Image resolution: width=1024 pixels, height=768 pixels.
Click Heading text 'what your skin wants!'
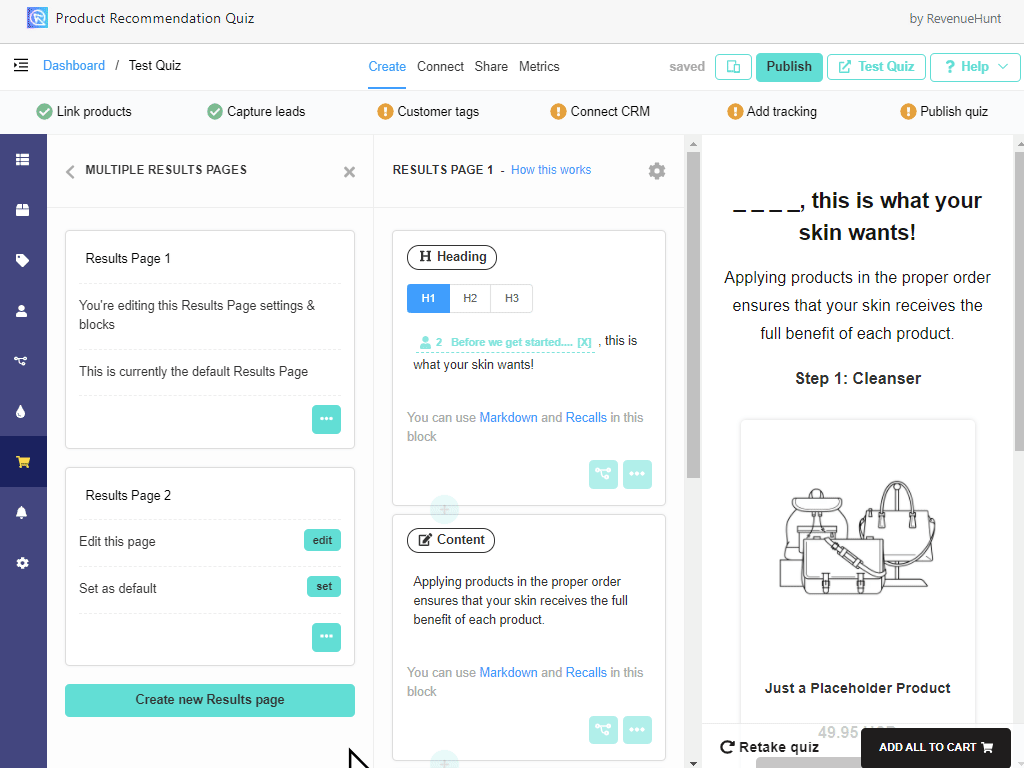tap(473, 364)
